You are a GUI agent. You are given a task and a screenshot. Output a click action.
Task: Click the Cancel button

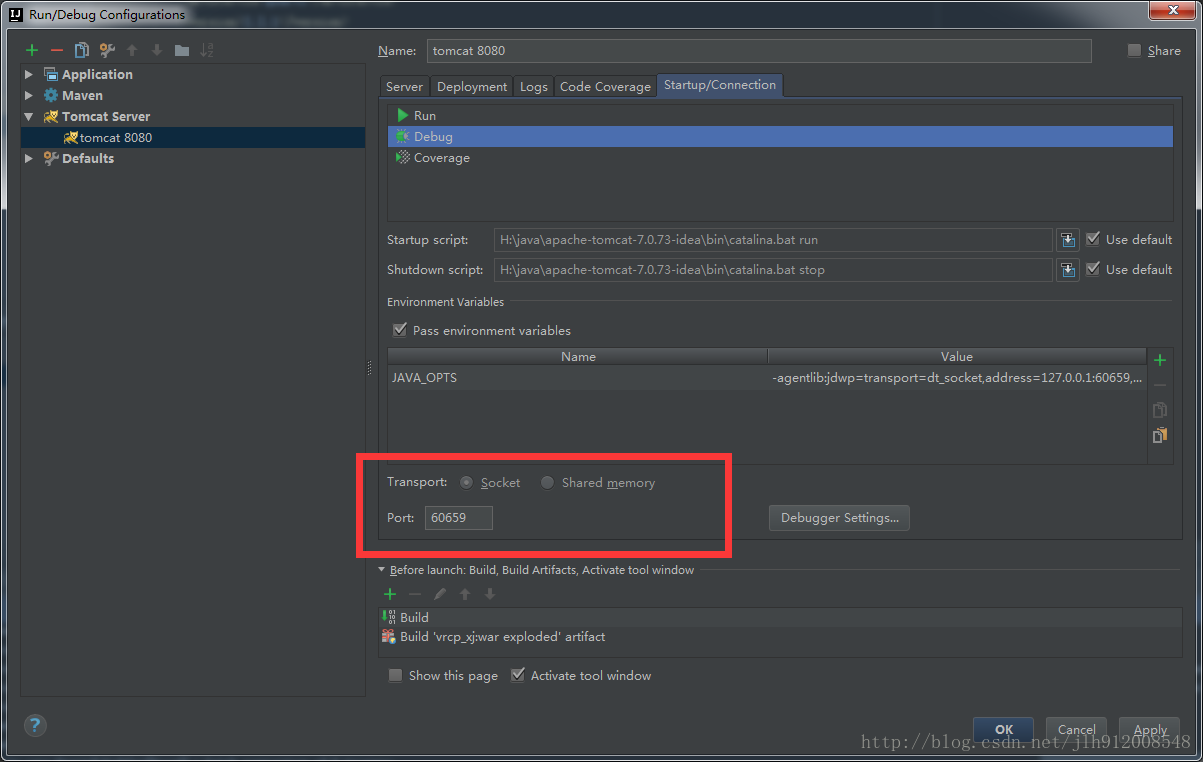pos(1077,729)
